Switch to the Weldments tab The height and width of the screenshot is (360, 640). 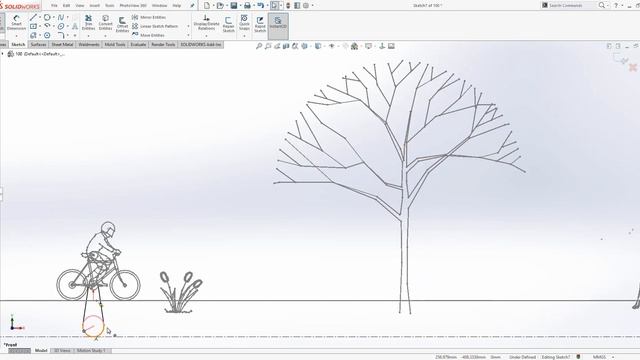89,44
